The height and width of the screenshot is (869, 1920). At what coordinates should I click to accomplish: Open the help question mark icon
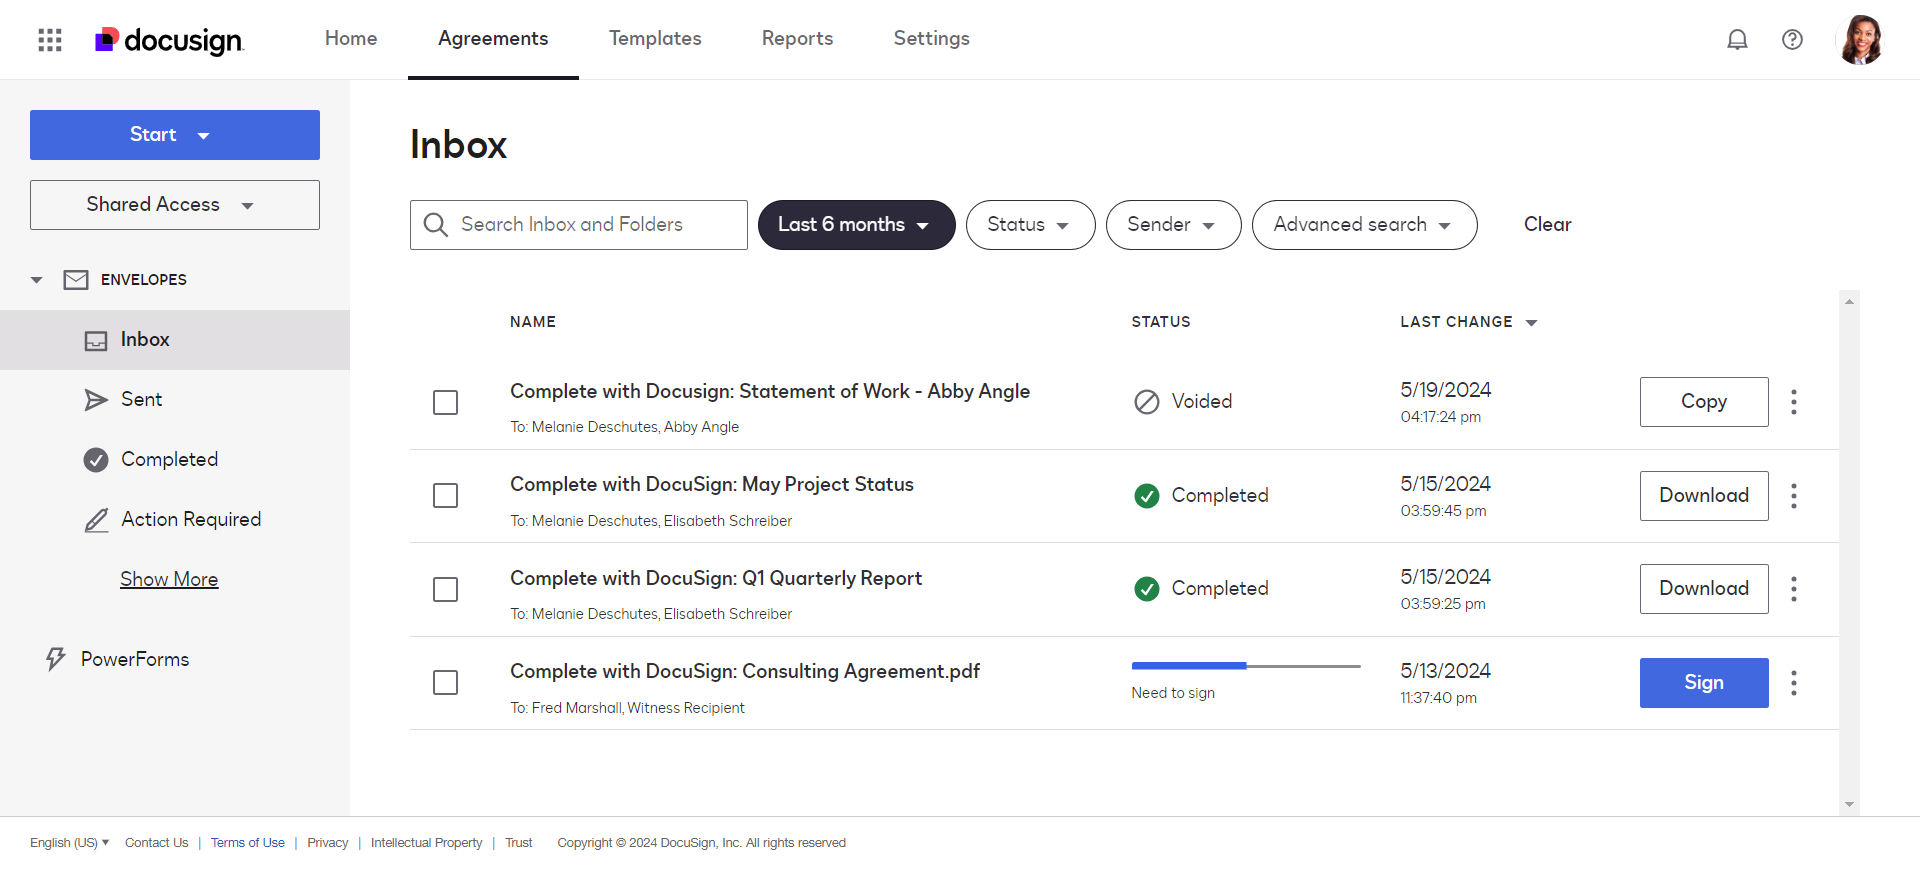pos(1792,40)
